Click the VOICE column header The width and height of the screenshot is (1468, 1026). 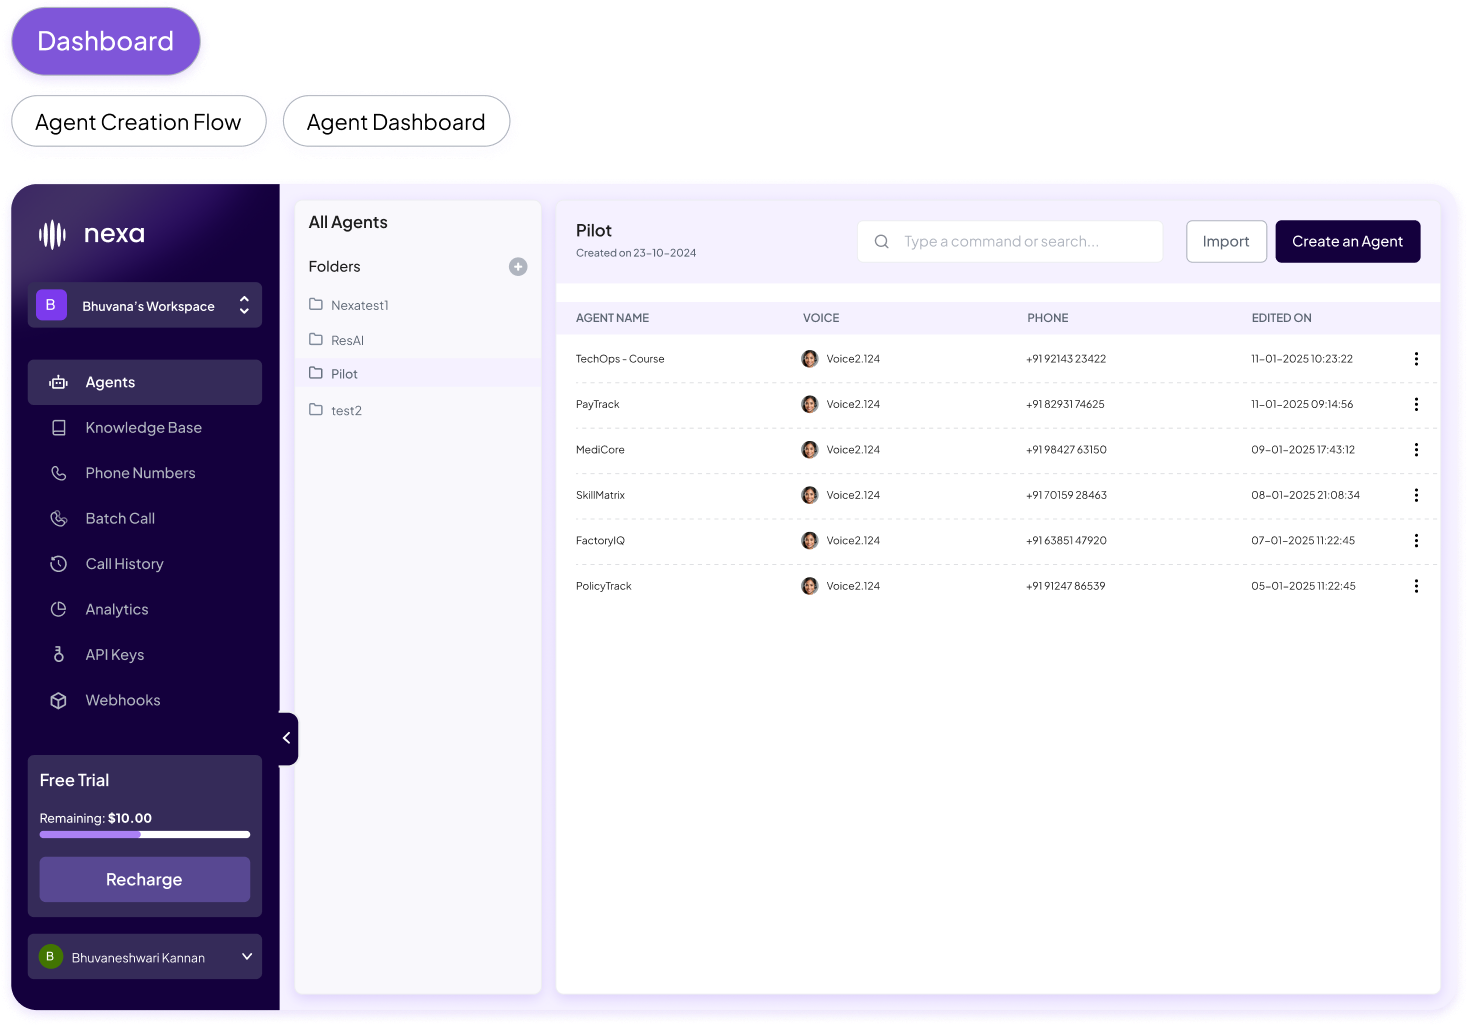click(821, 318)
